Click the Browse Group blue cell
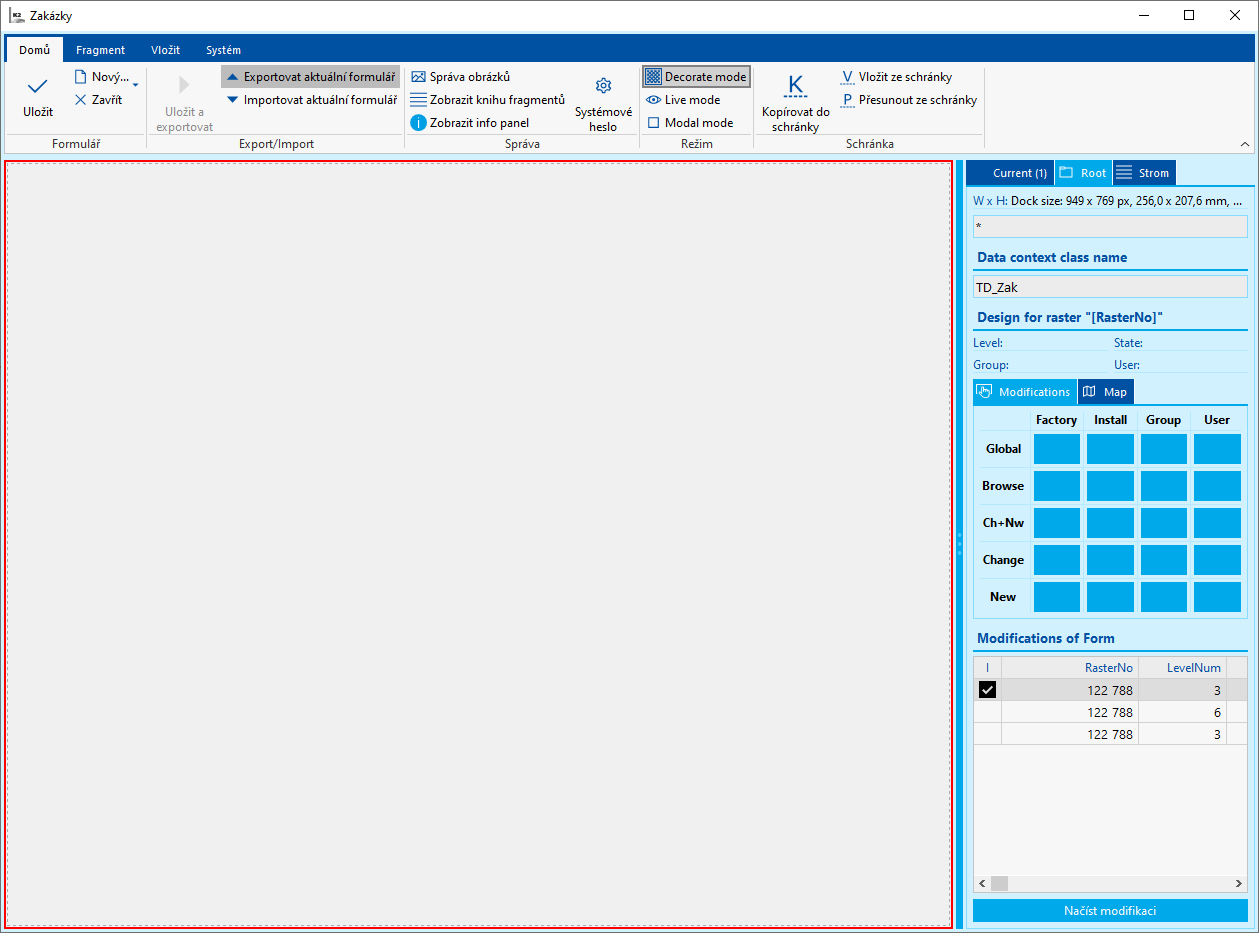Screen dimensions: 1259x933 coord(1164,486)
